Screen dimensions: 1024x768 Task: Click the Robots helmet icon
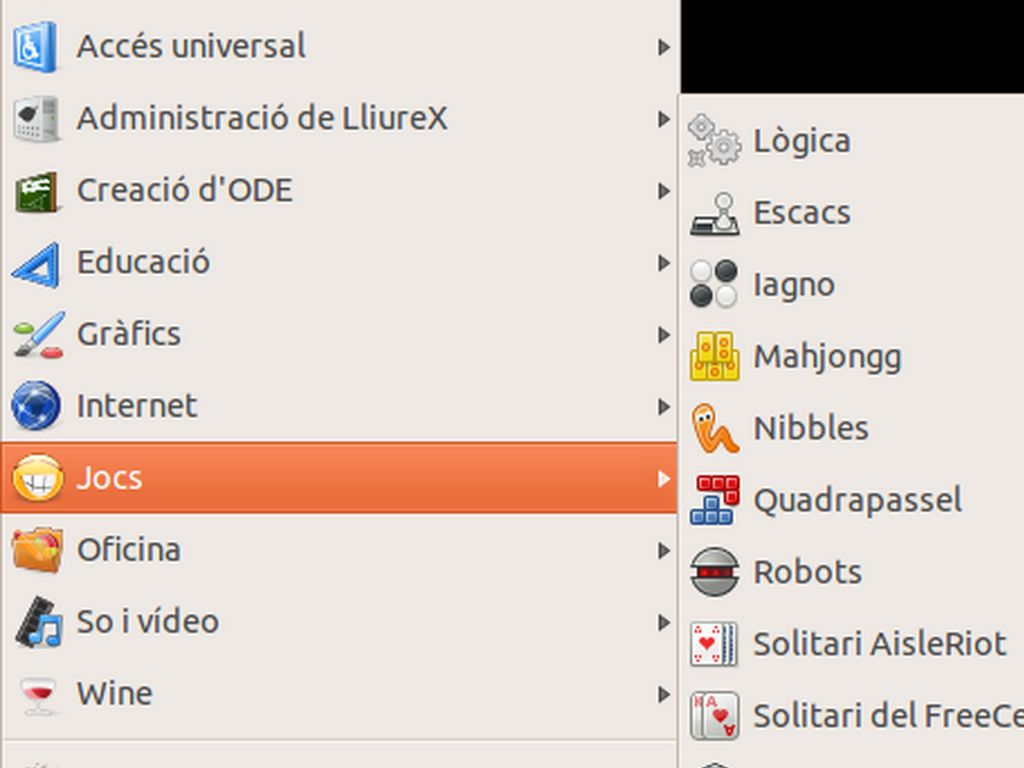(x=714, y=572)
